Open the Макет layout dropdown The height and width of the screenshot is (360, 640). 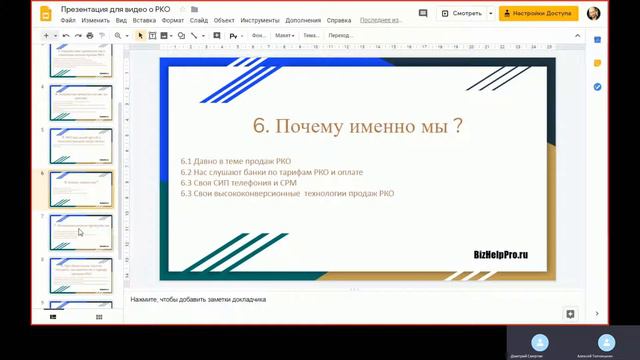284,36
